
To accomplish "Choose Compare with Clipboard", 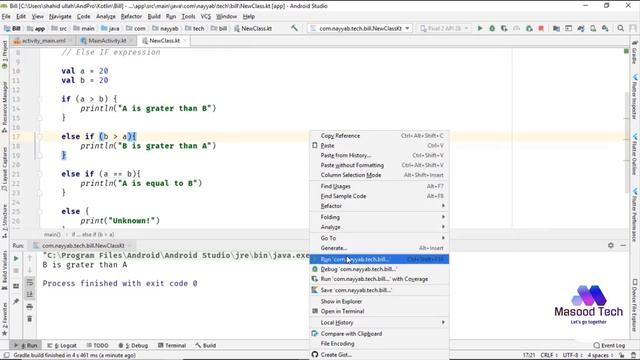I will [x=380, y=333].
